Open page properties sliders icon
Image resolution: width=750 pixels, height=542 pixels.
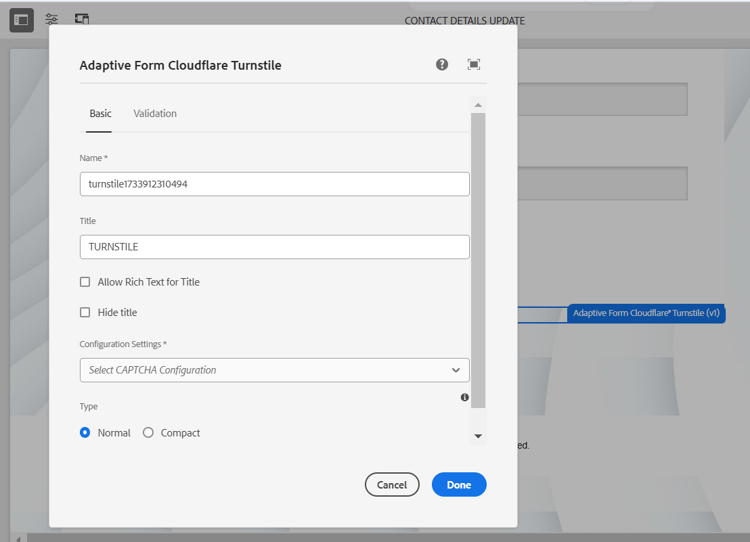[x=52, y=19]
